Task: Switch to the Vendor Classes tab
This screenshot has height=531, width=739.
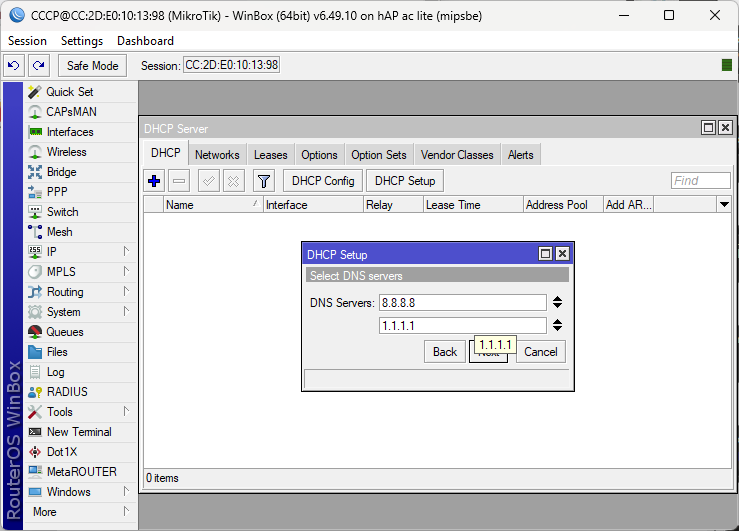Action: [x=457, y=155]
